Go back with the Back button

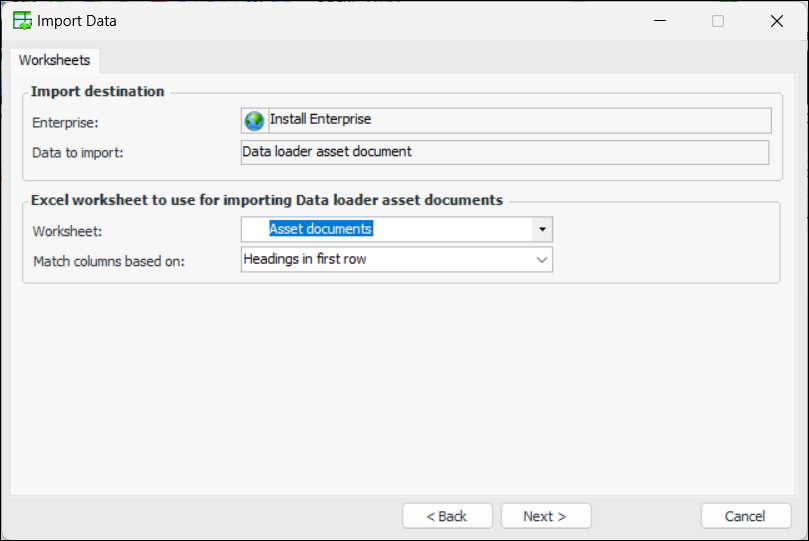(447, 516)
